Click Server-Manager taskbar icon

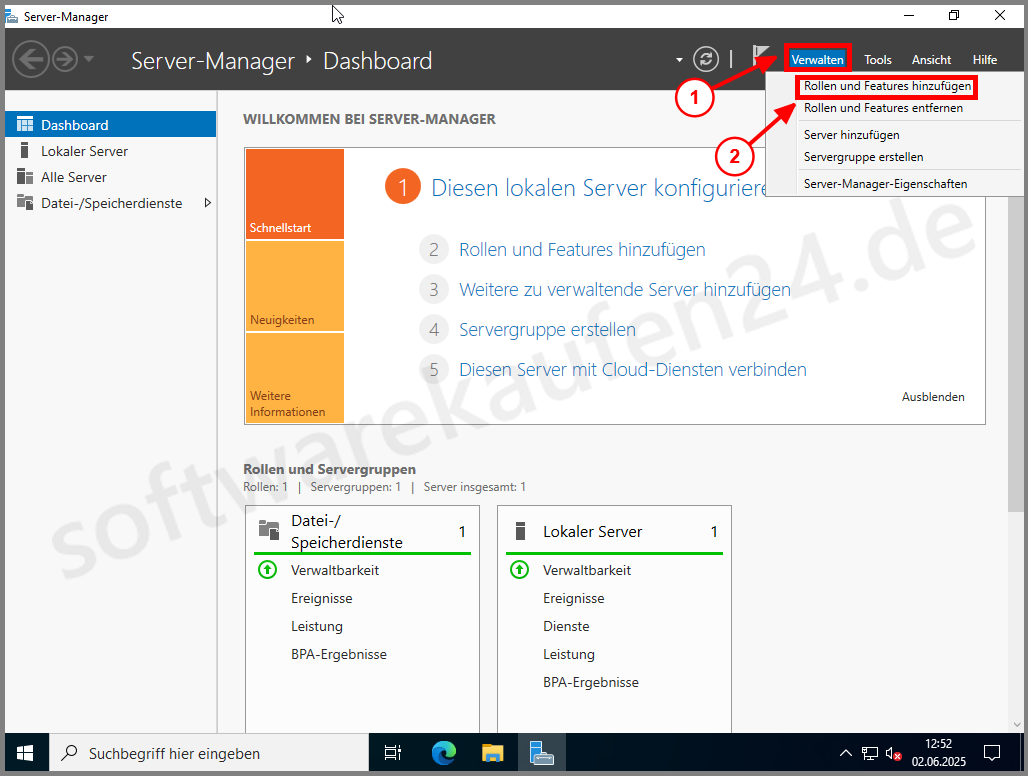click(542, 754)
